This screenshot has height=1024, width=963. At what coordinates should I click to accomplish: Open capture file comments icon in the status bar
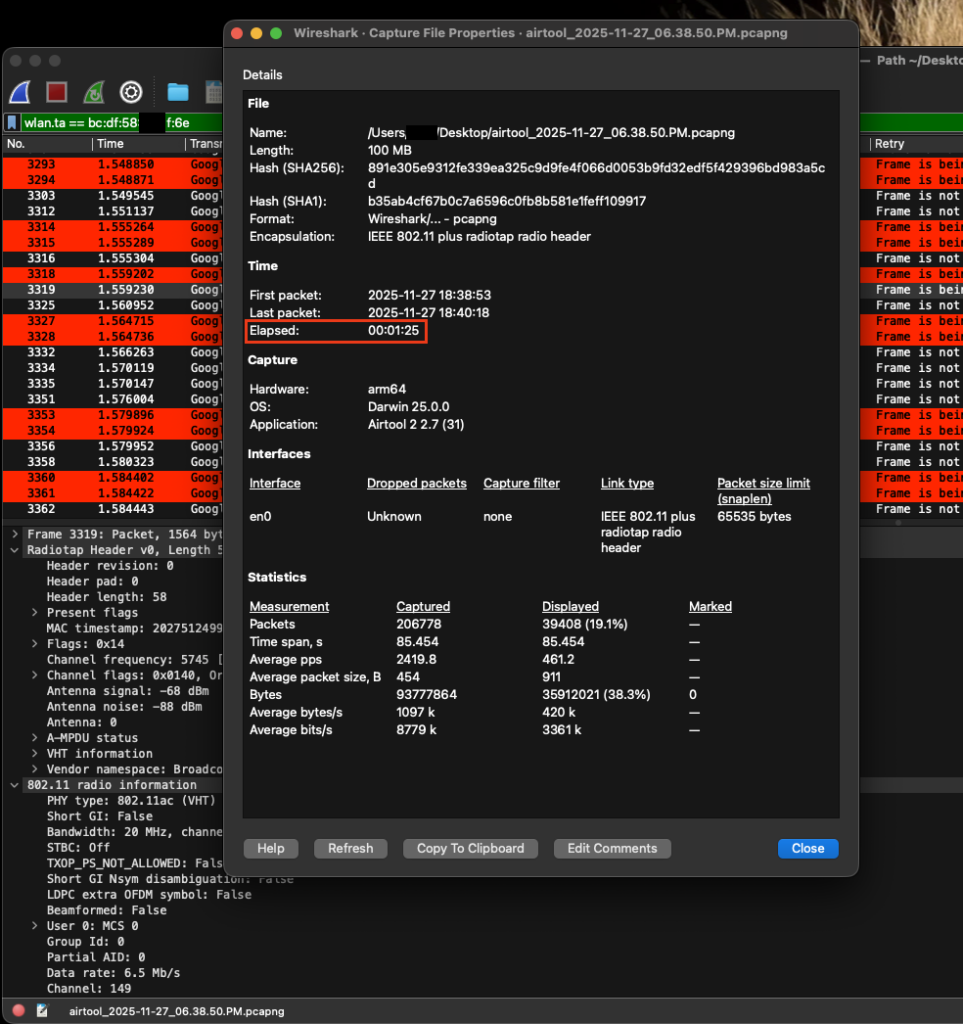(x=42, y=1011)
